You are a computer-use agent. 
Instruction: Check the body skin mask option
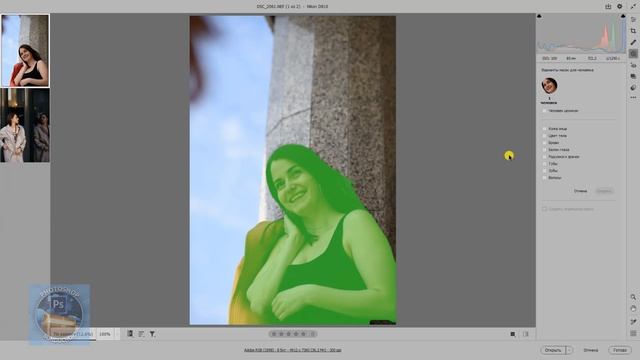click(544, 136)
